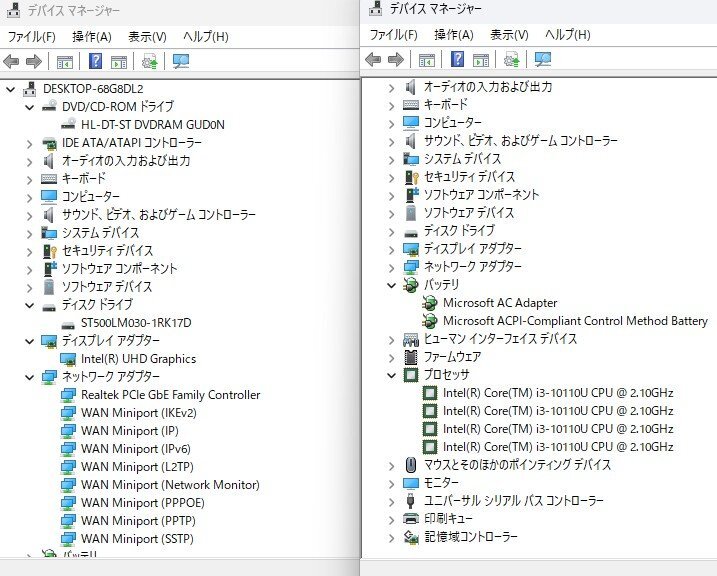Select Microsoft ACPI-Compliant Control Method Battery
This screenshot has width=717, height=576.
point(575,321)
